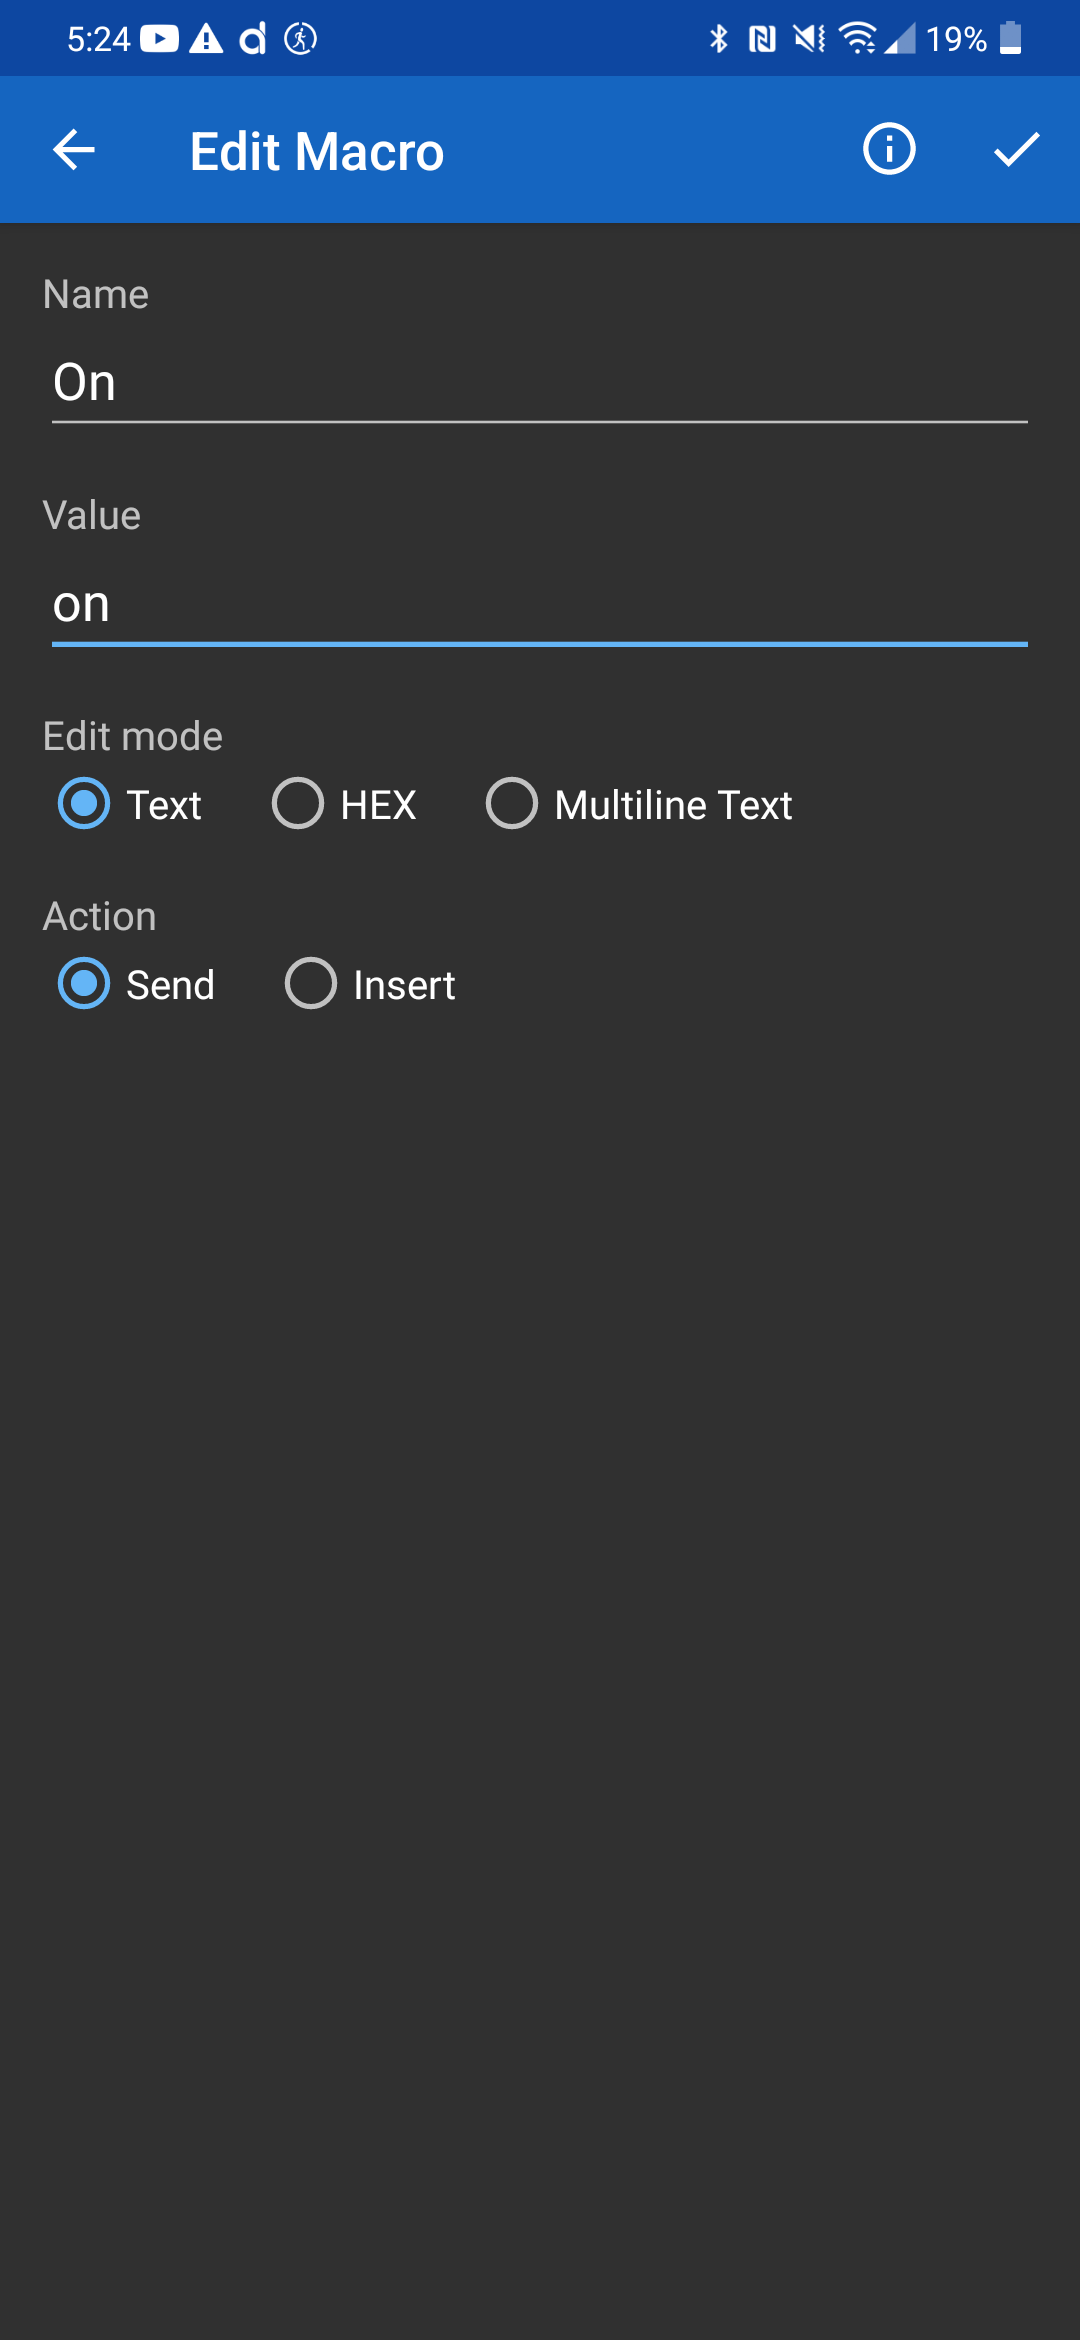The image size is (1080, 2340).
Task: Focus the Value input field
Action: click(540, 604)
